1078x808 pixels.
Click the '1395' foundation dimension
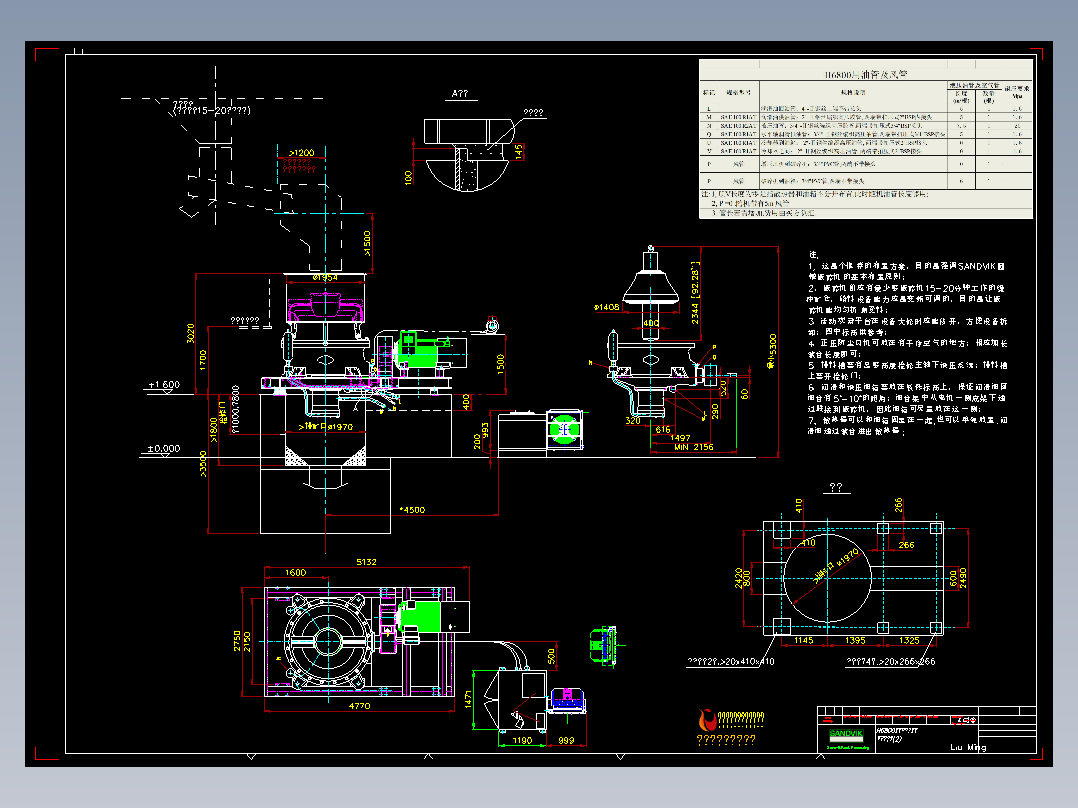[855, 640]
